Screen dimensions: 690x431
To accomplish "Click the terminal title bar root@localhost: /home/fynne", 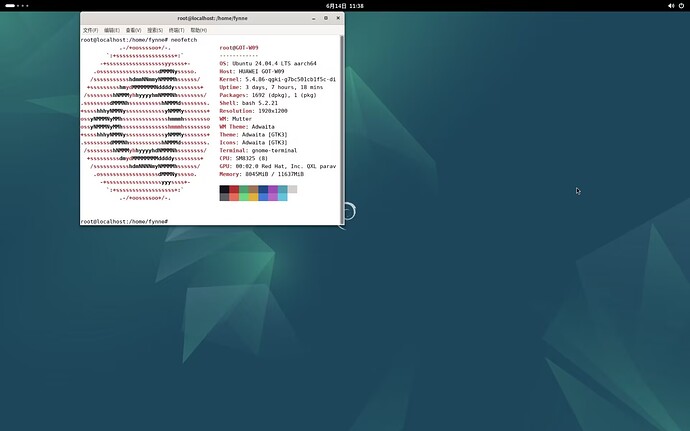I will 212,18.
